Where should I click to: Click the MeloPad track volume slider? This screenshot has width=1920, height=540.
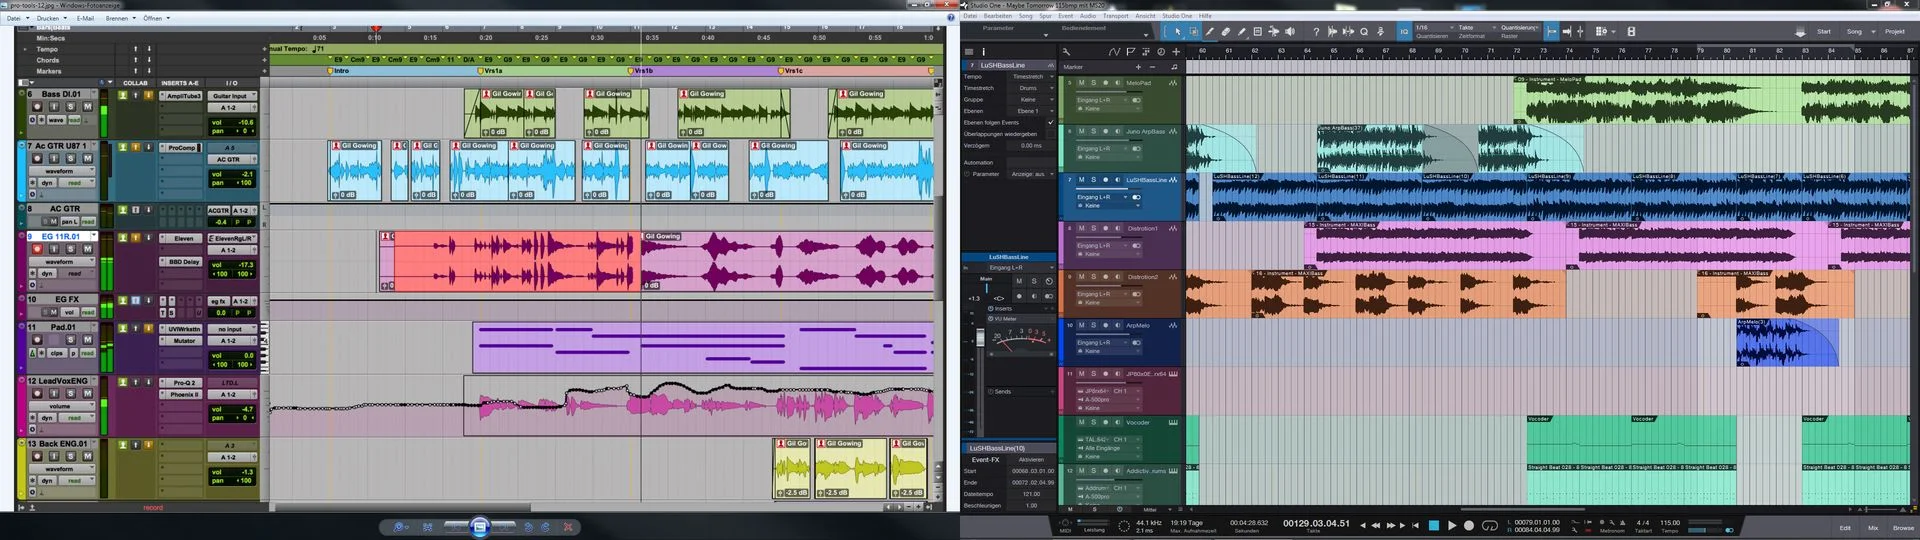1109,92
